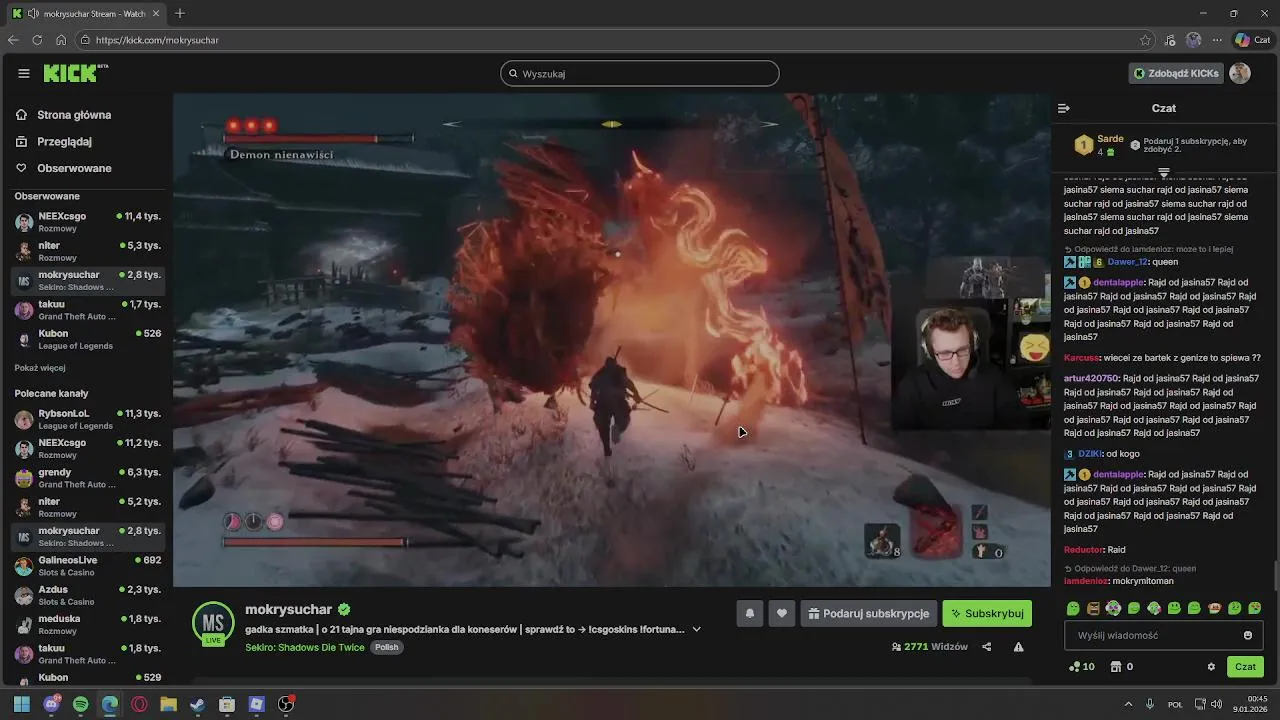Go back with the browser back arrow
Image resolution: width=1280 pixels, height=720 pixels.
coord(13,40)
